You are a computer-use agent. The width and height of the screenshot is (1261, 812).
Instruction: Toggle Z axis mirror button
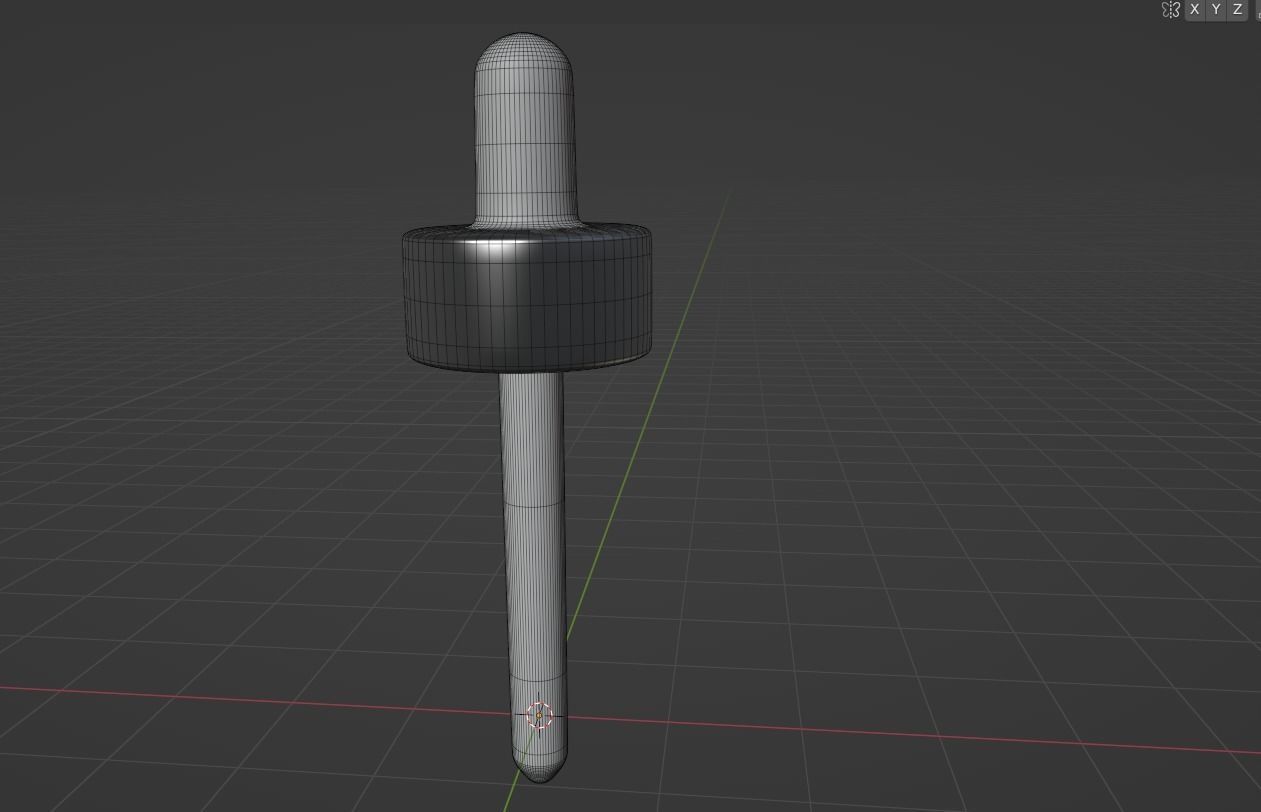click(x=1238, y=9)
